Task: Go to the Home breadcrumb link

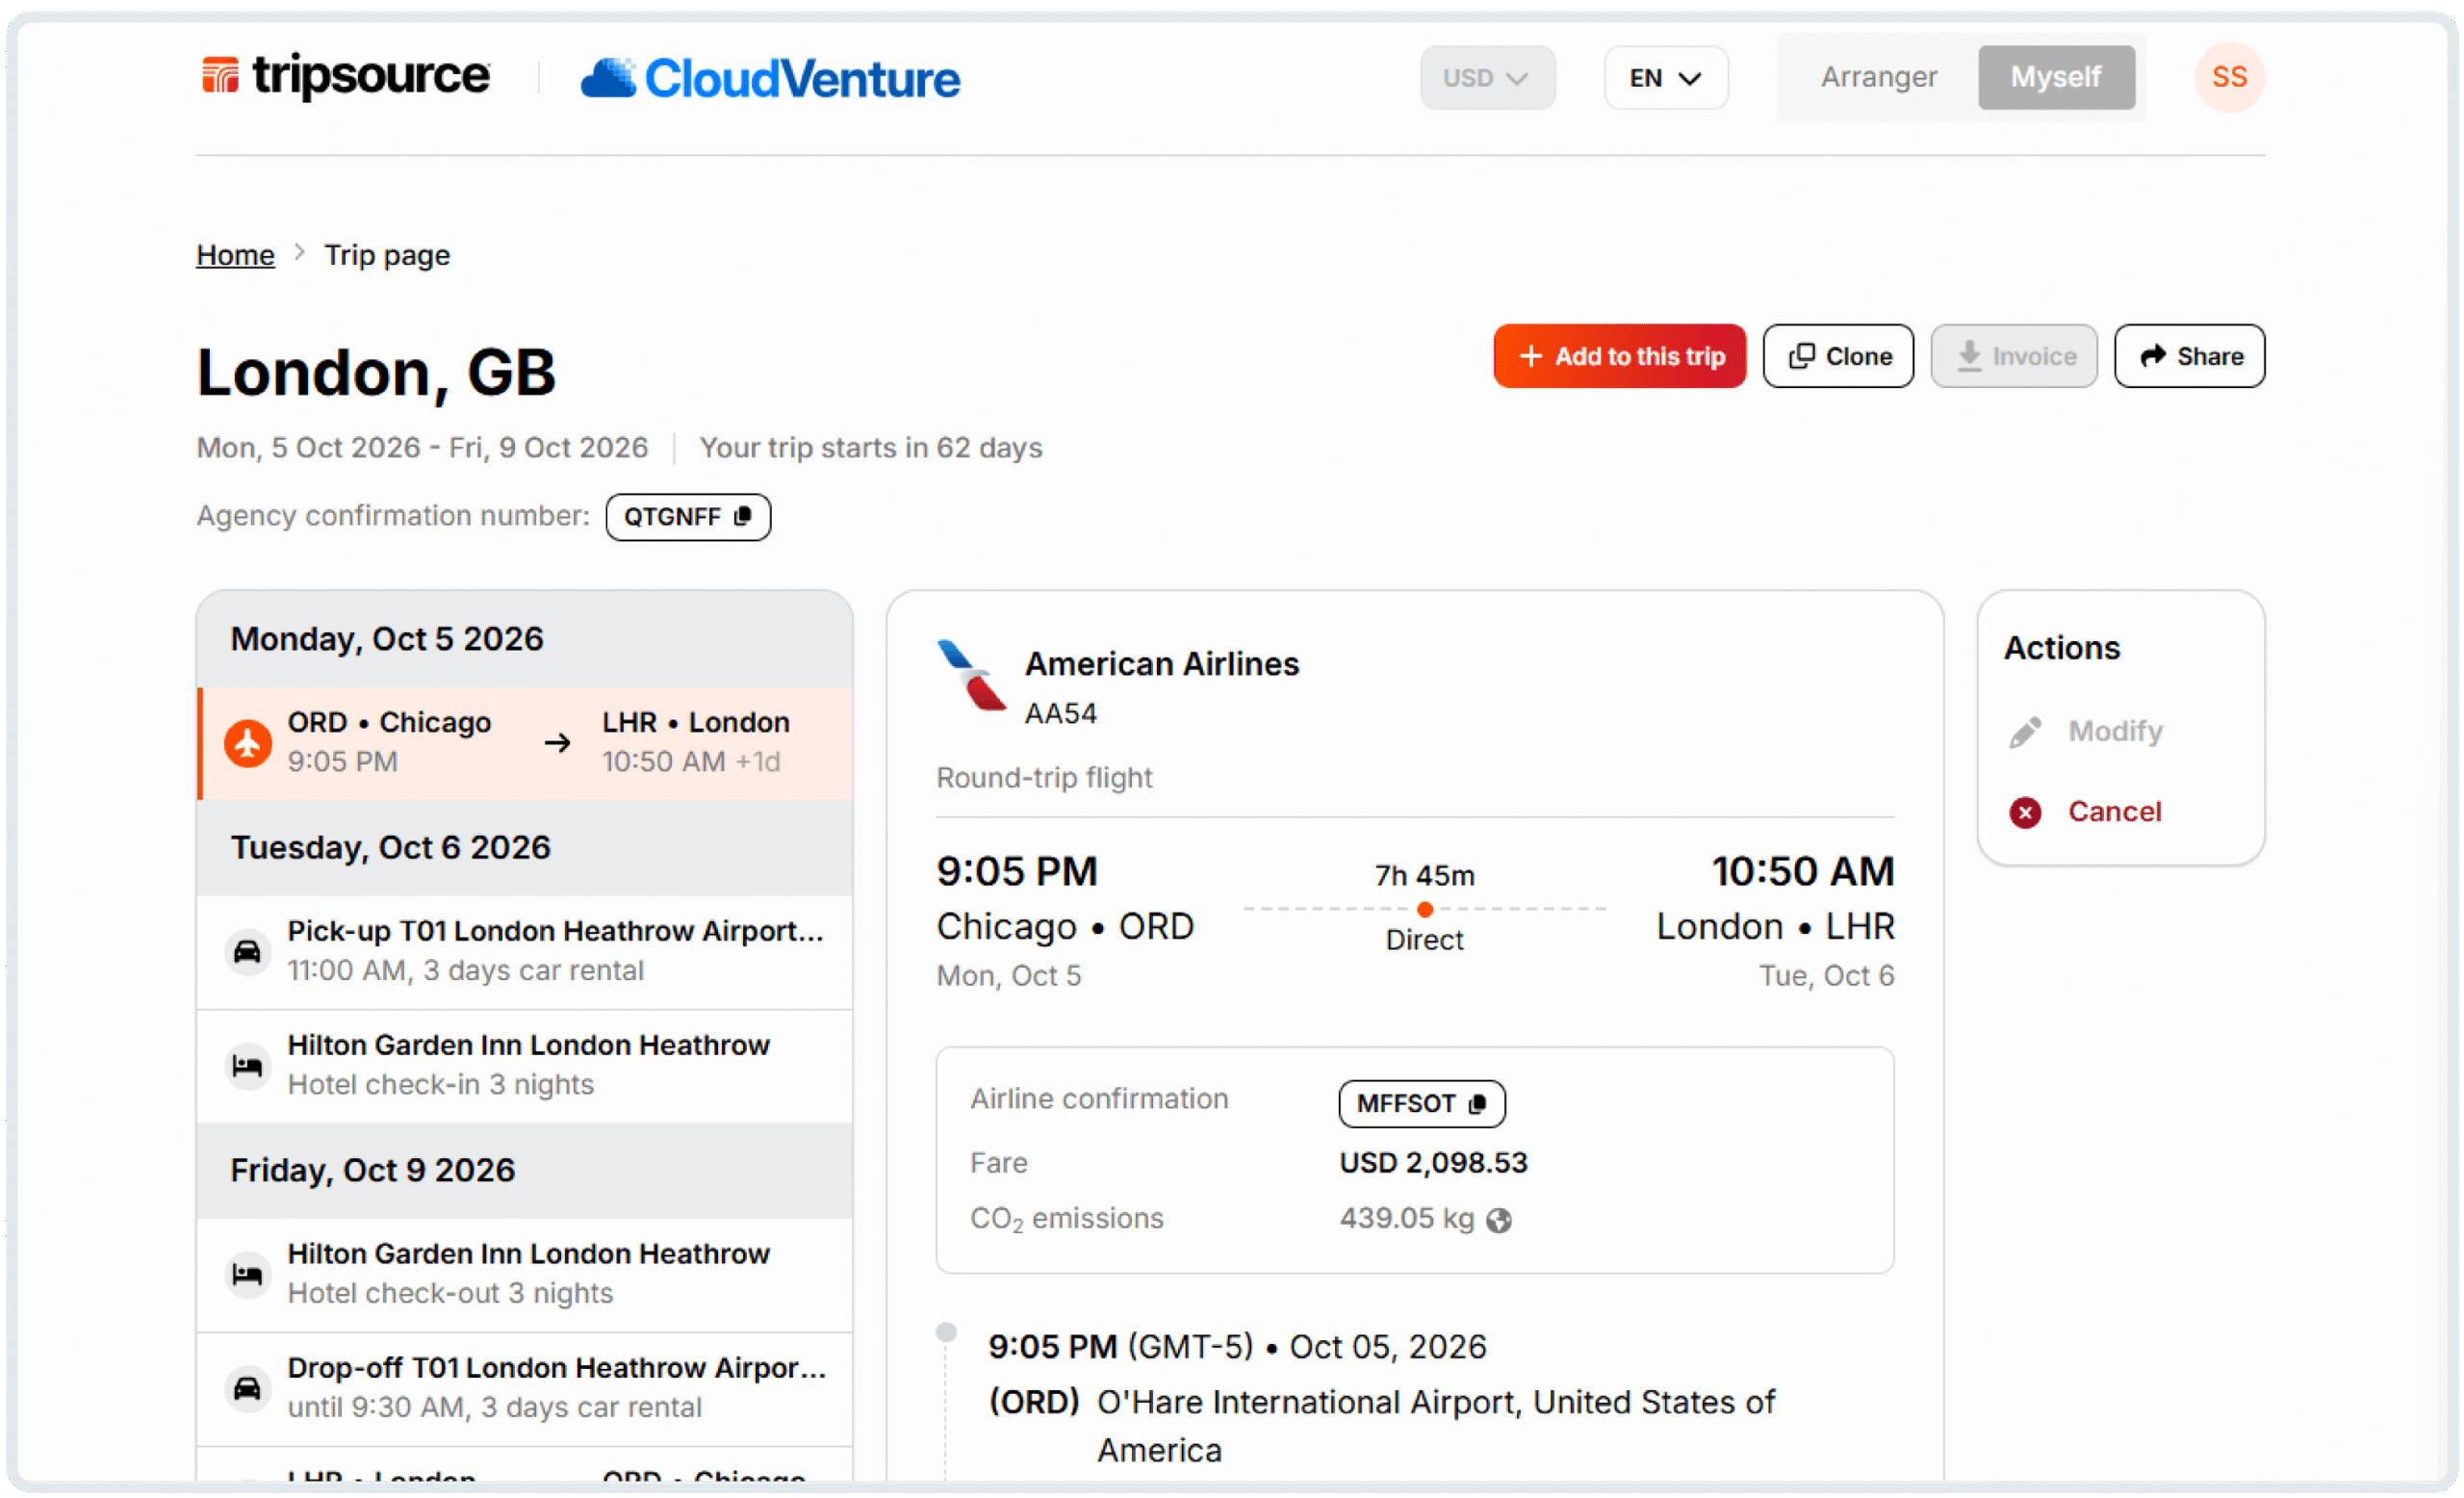Action: point(235,255)
